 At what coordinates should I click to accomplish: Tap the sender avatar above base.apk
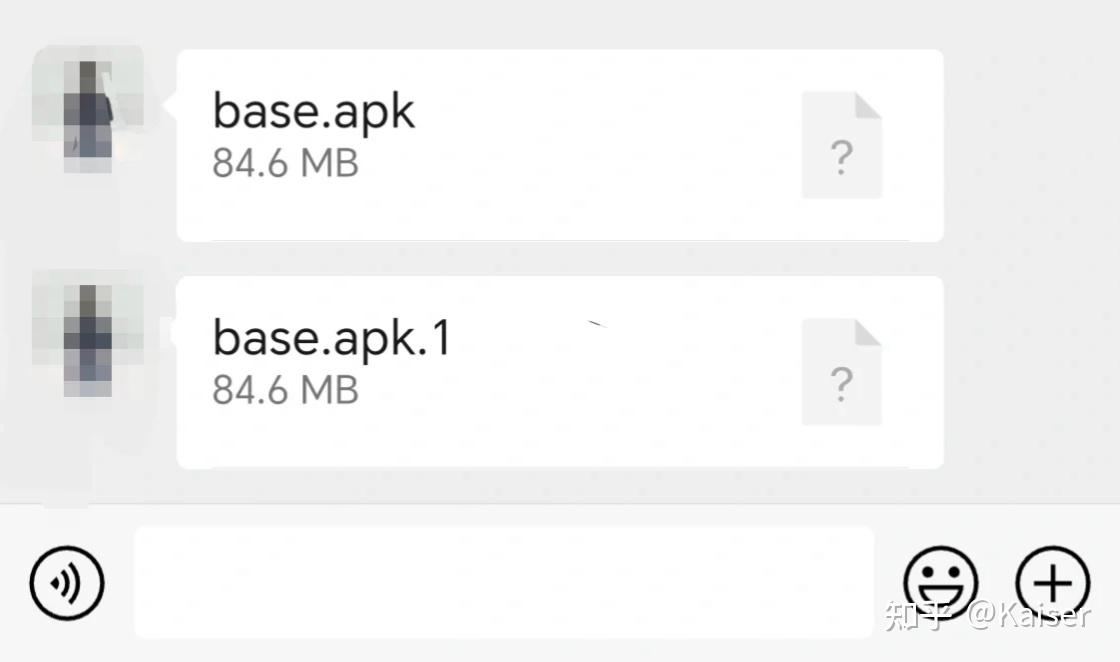pyautogui.click(x=88, y=110)
